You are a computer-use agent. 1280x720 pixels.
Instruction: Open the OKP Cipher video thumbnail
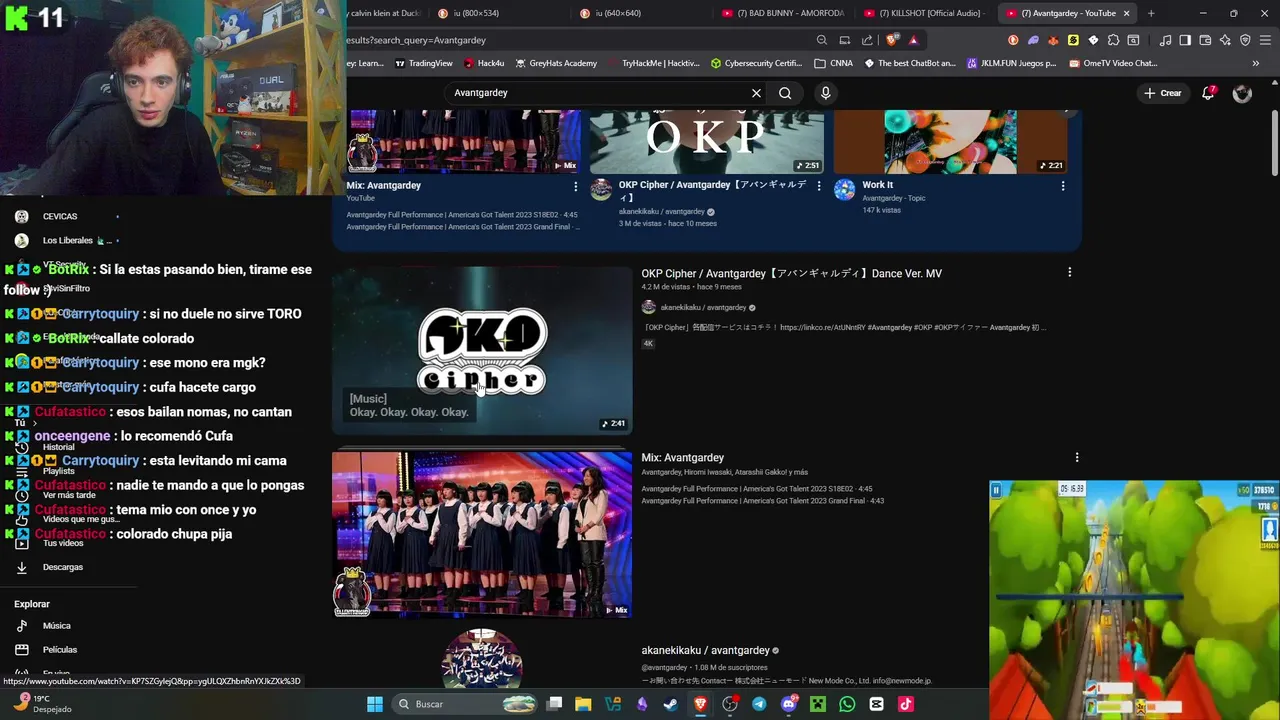pos(482,350)
